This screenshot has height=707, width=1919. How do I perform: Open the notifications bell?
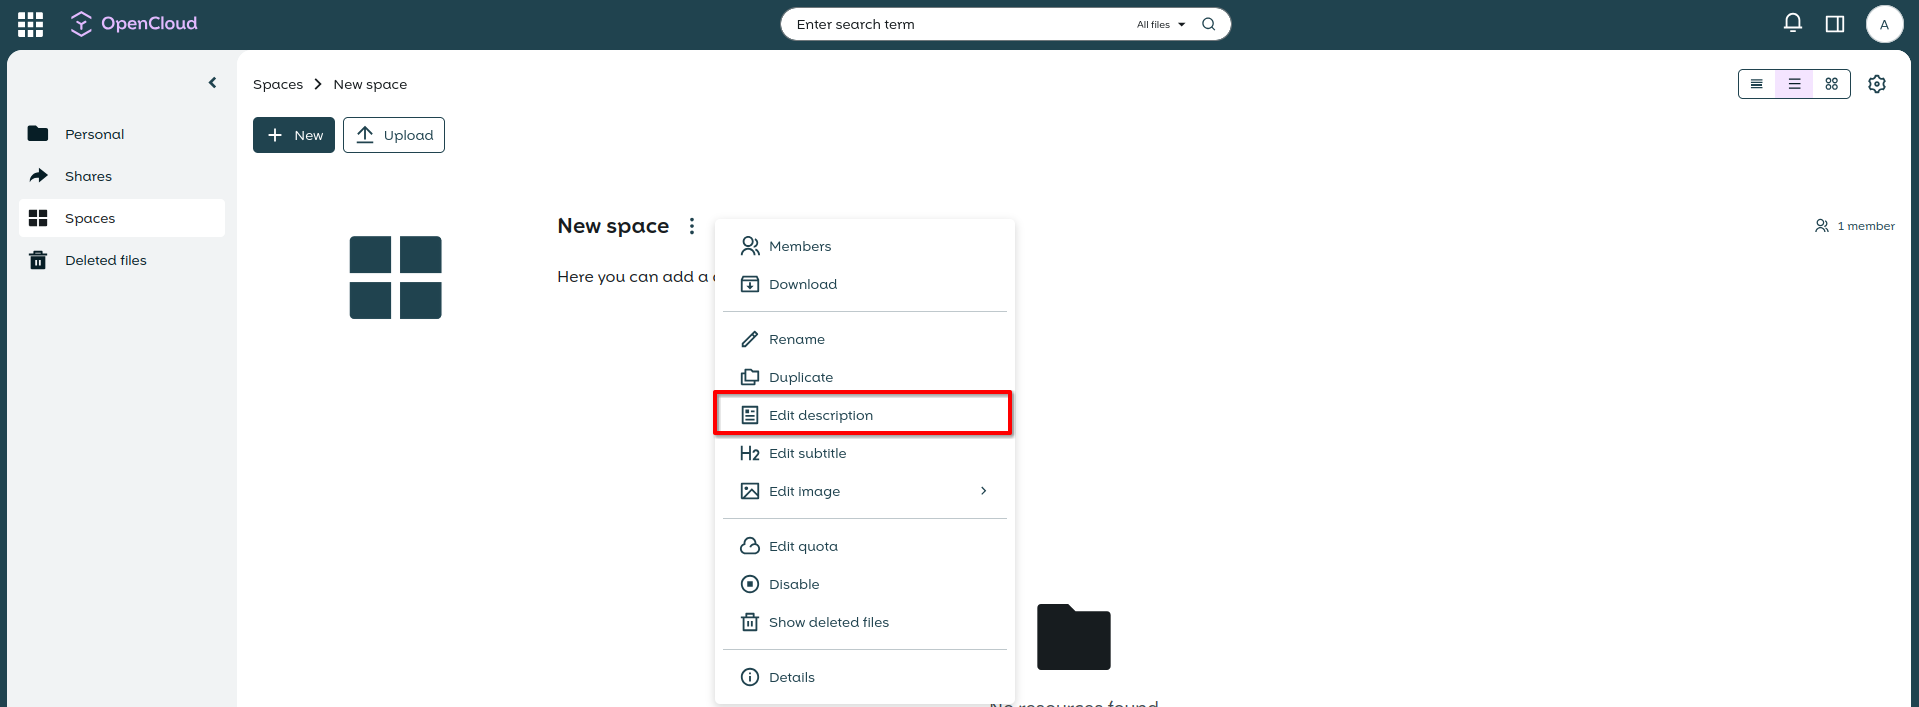tap(1792, 24)
